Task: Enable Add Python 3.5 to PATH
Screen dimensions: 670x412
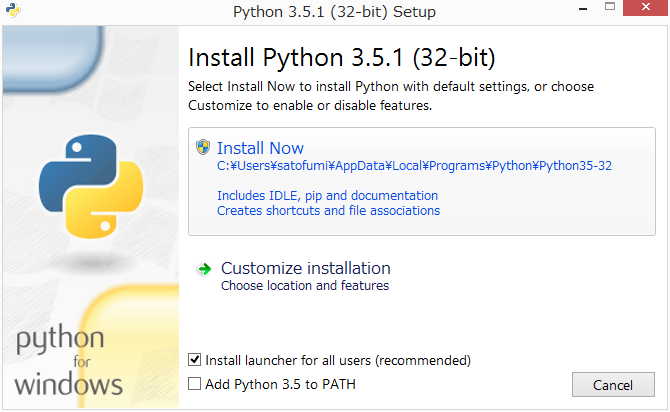Action: (x=194, y=384)
